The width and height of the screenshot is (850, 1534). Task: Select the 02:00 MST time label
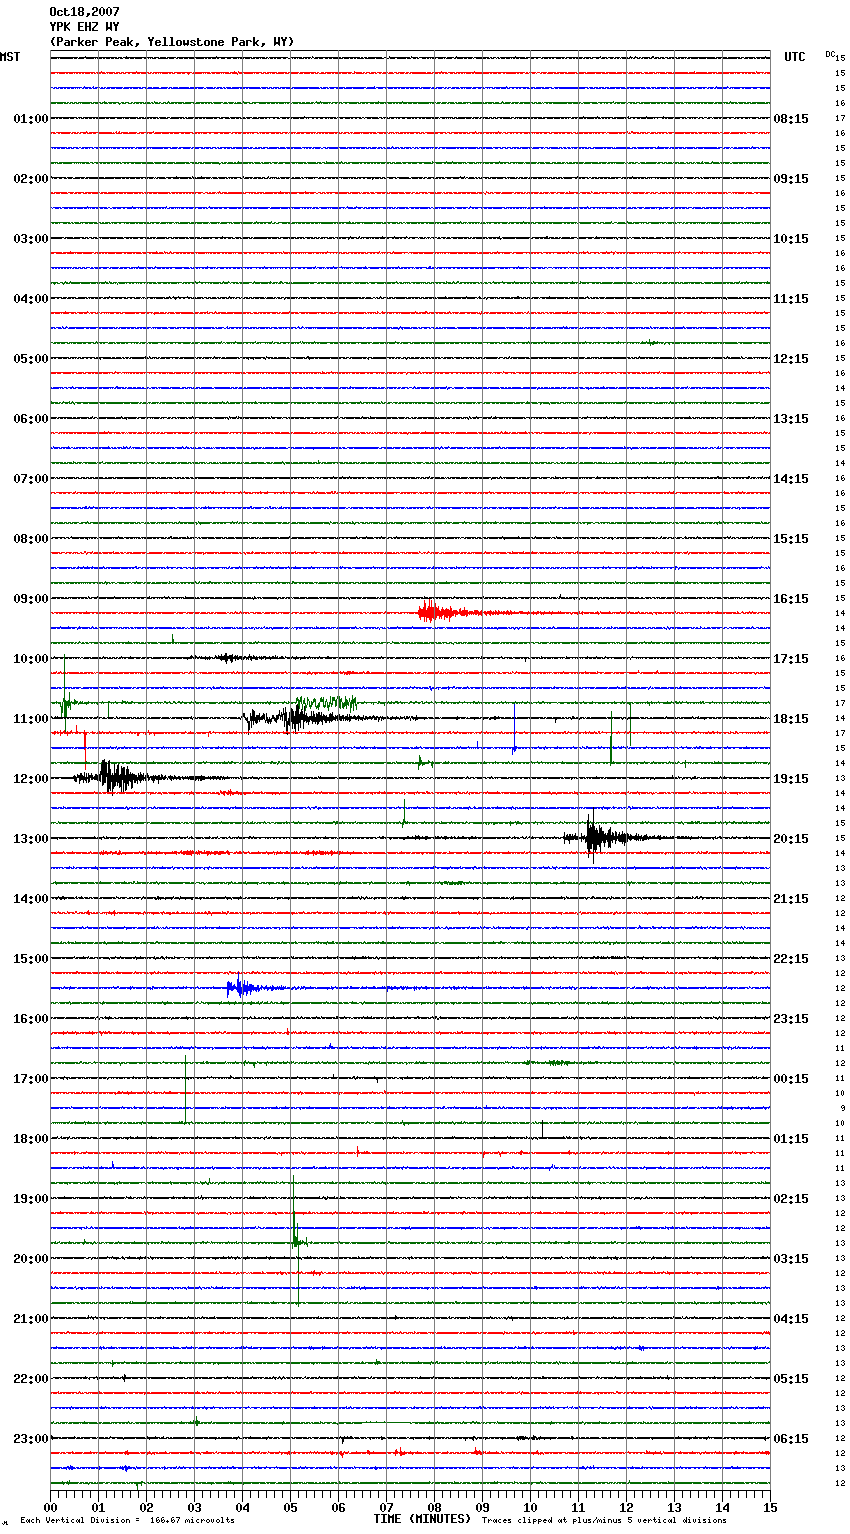(x=31, y=179)
